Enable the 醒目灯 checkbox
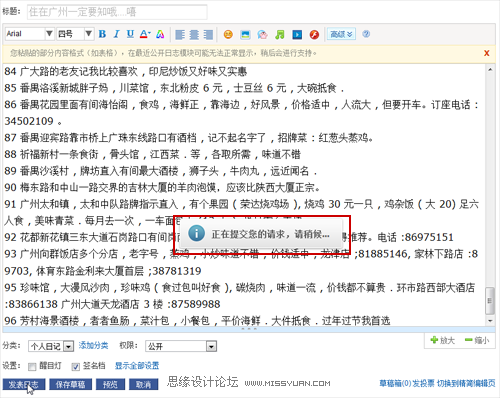 32,367
